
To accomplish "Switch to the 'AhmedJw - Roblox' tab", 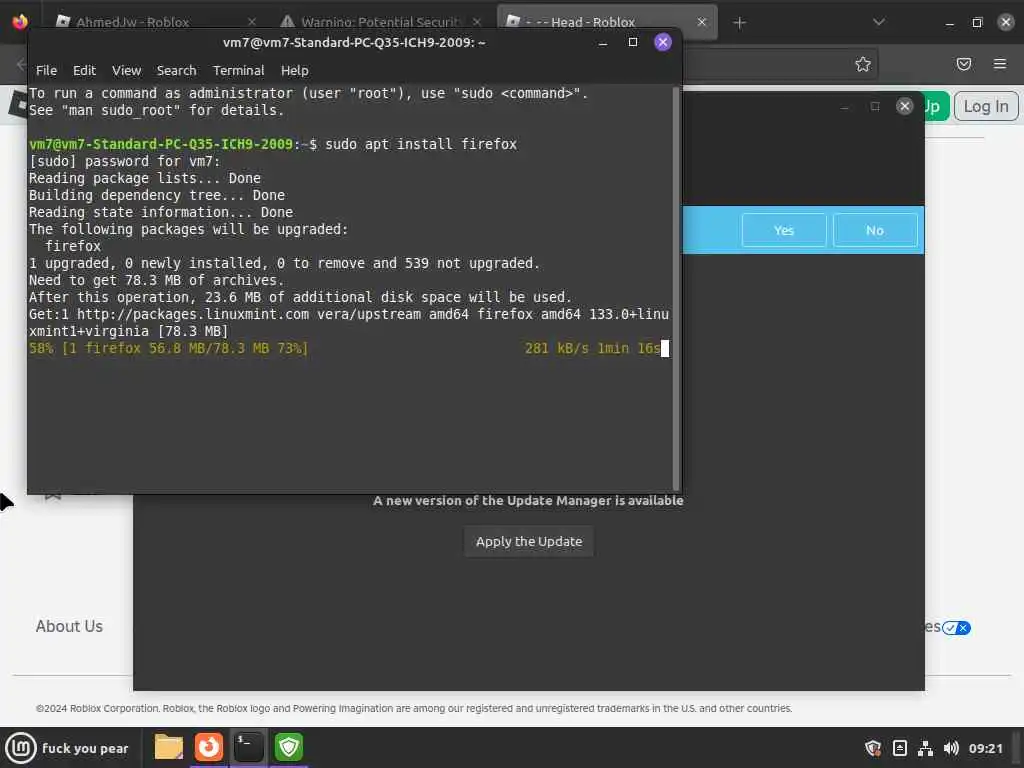I will (133, 22).
